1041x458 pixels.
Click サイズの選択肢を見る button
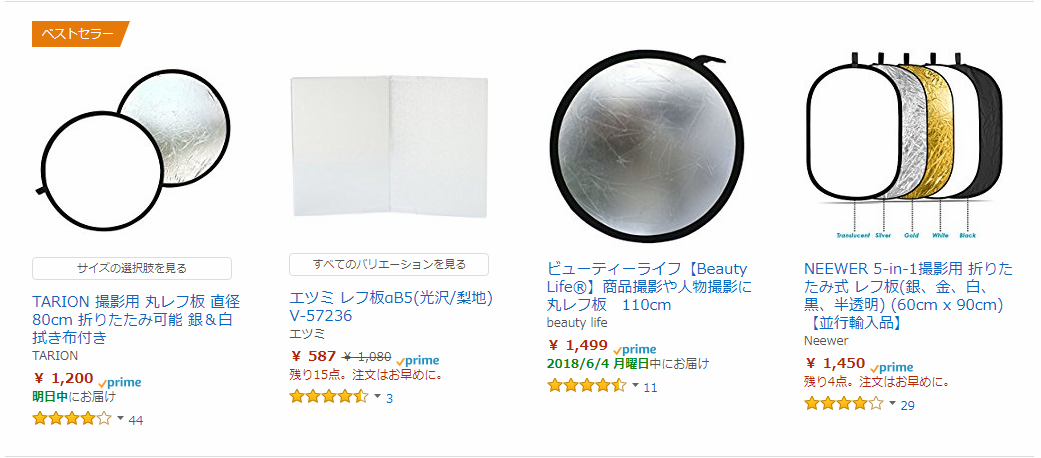131,268
